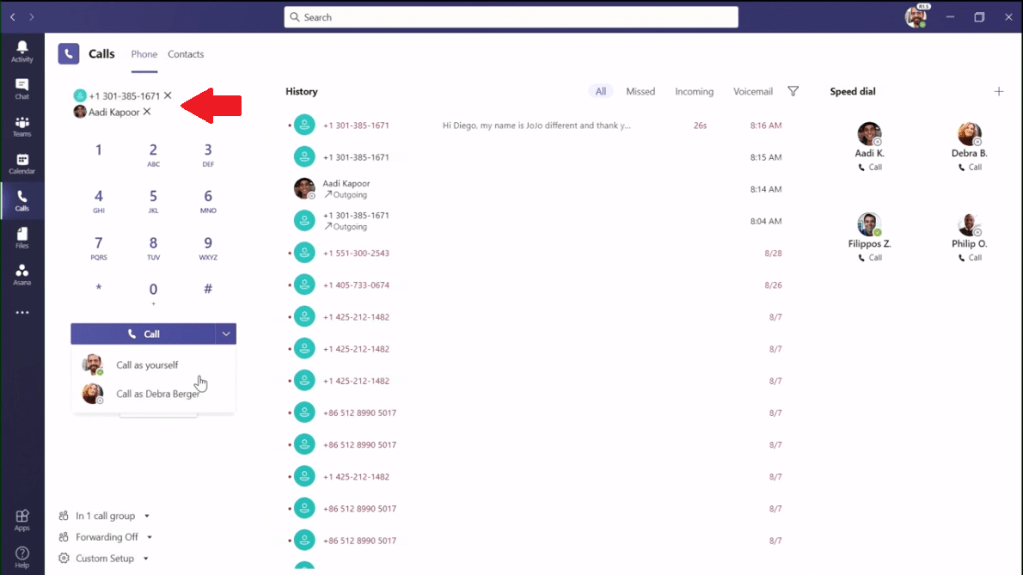Switch to the Contacts tab
This screenshot has height=575, width=1023.
tap(185, 54)
